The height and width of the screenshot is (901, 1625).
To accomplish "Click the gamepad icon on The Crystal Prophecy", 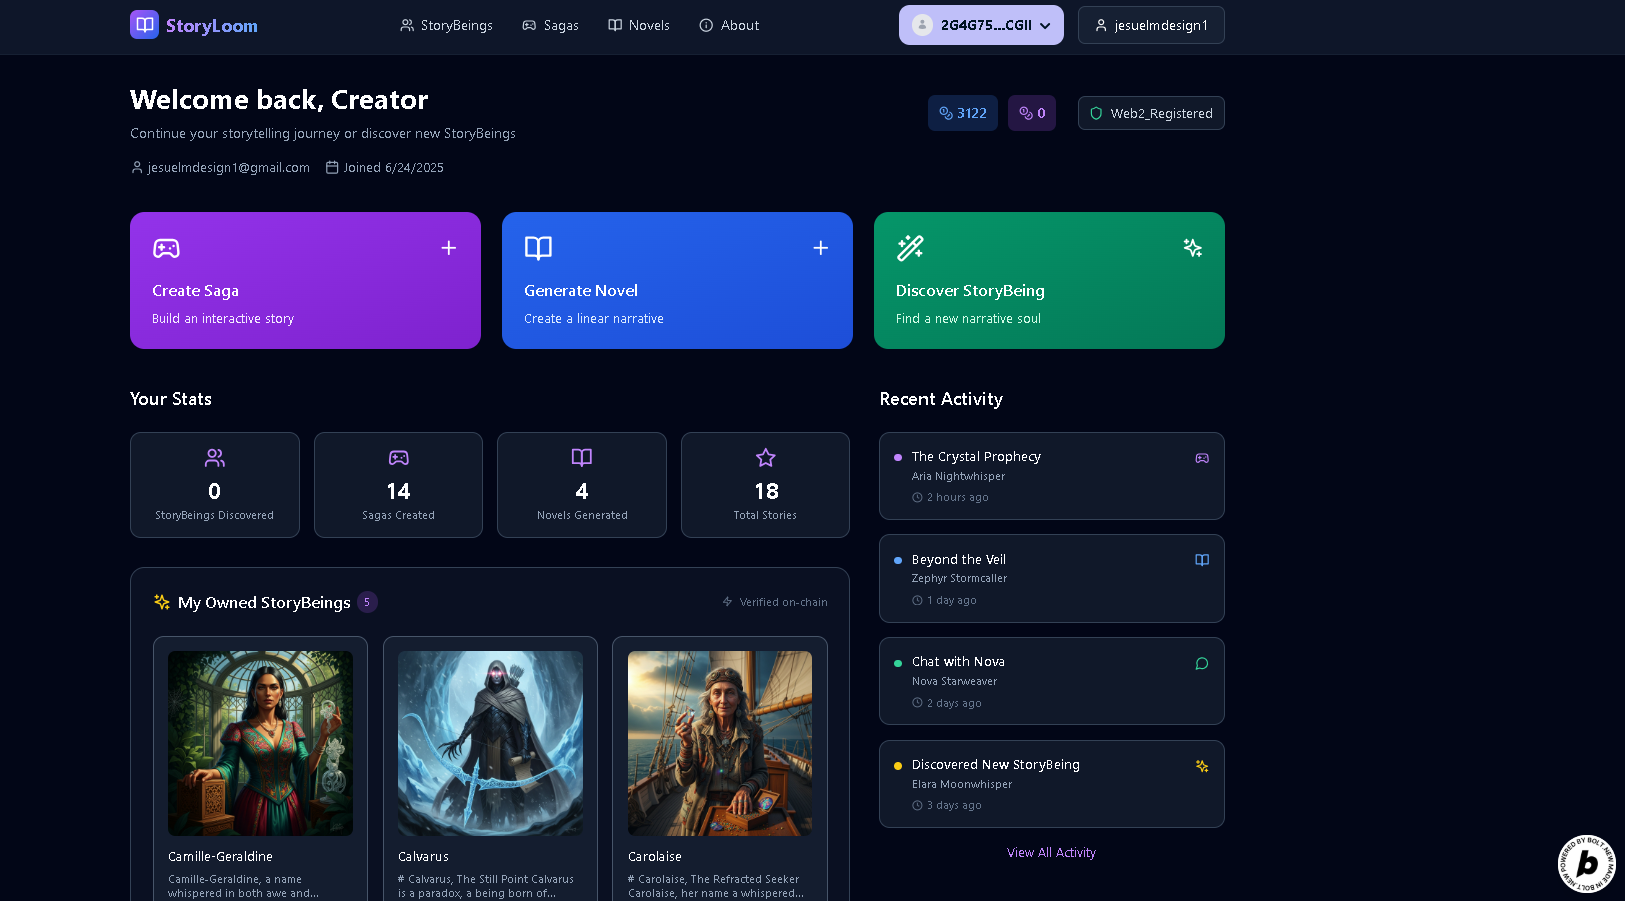I will coord(1202,458).
